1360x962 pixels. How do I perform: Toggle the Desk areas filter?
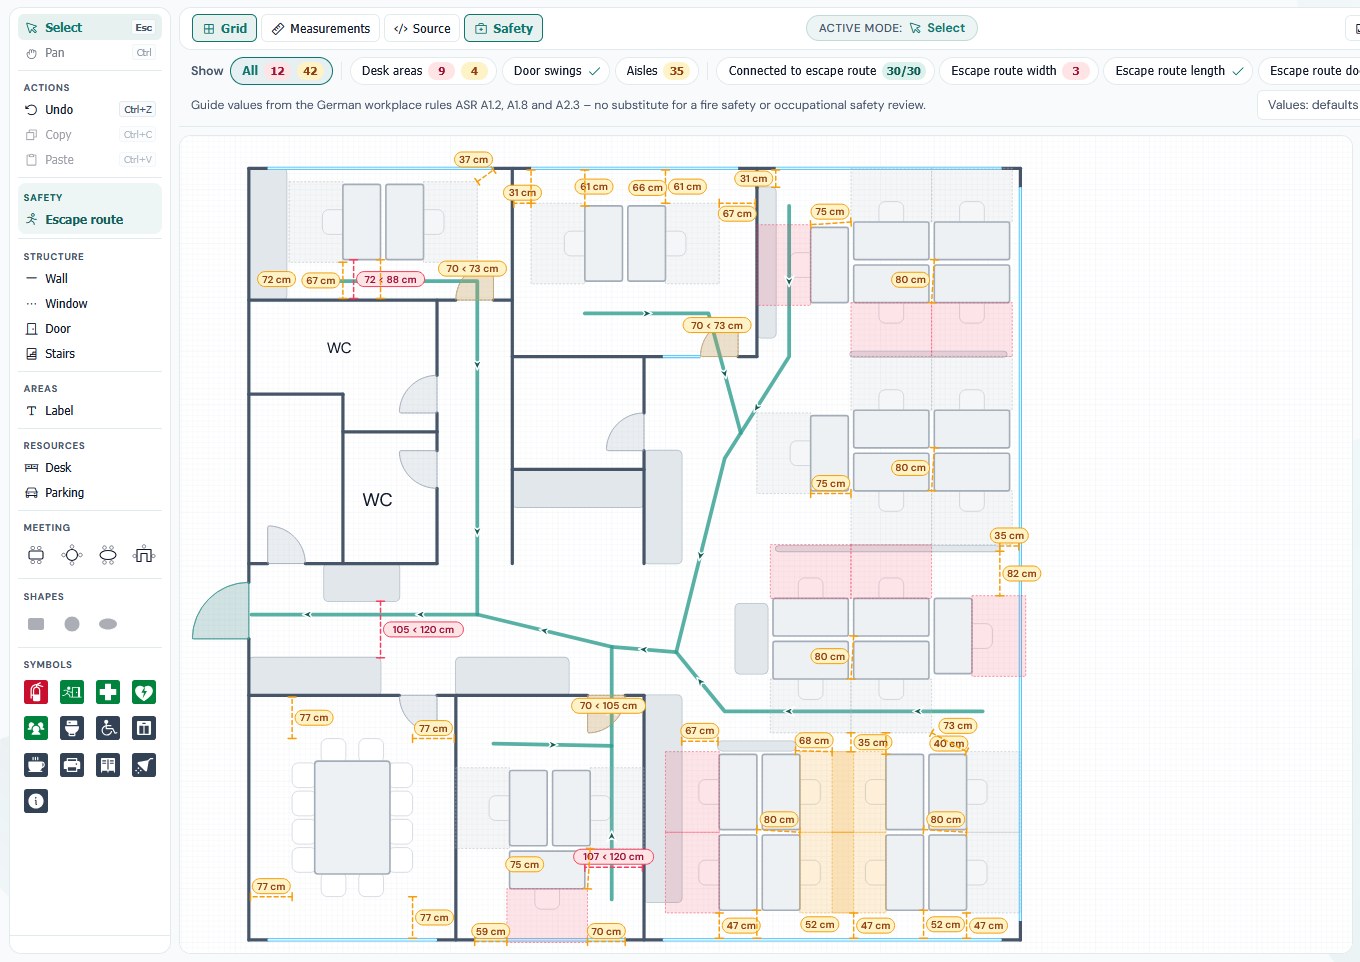point(422,71)
